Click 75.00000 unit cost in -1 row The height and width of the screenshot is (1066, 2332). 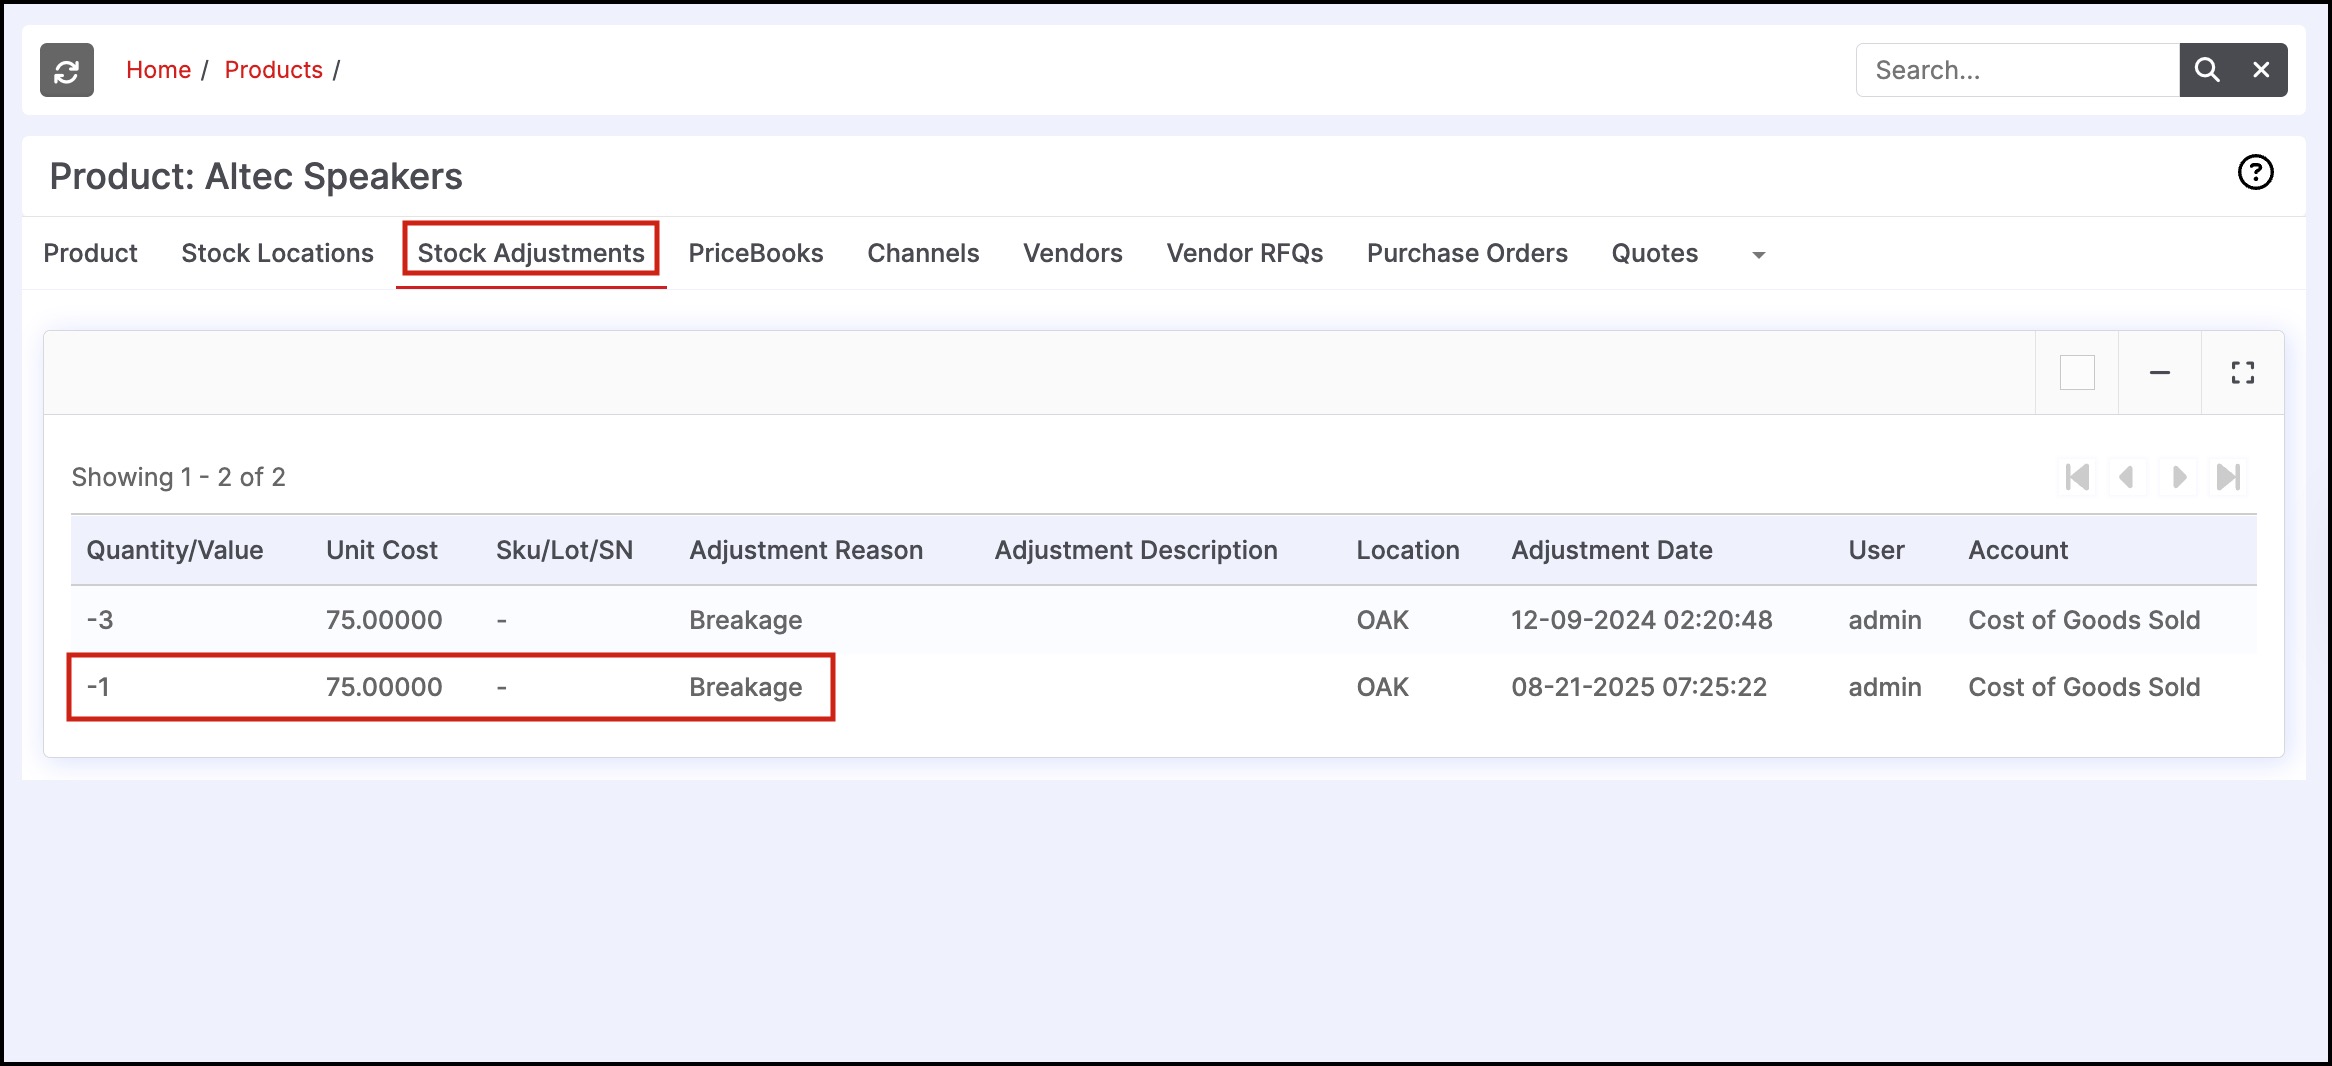click(x=384, y=687)
